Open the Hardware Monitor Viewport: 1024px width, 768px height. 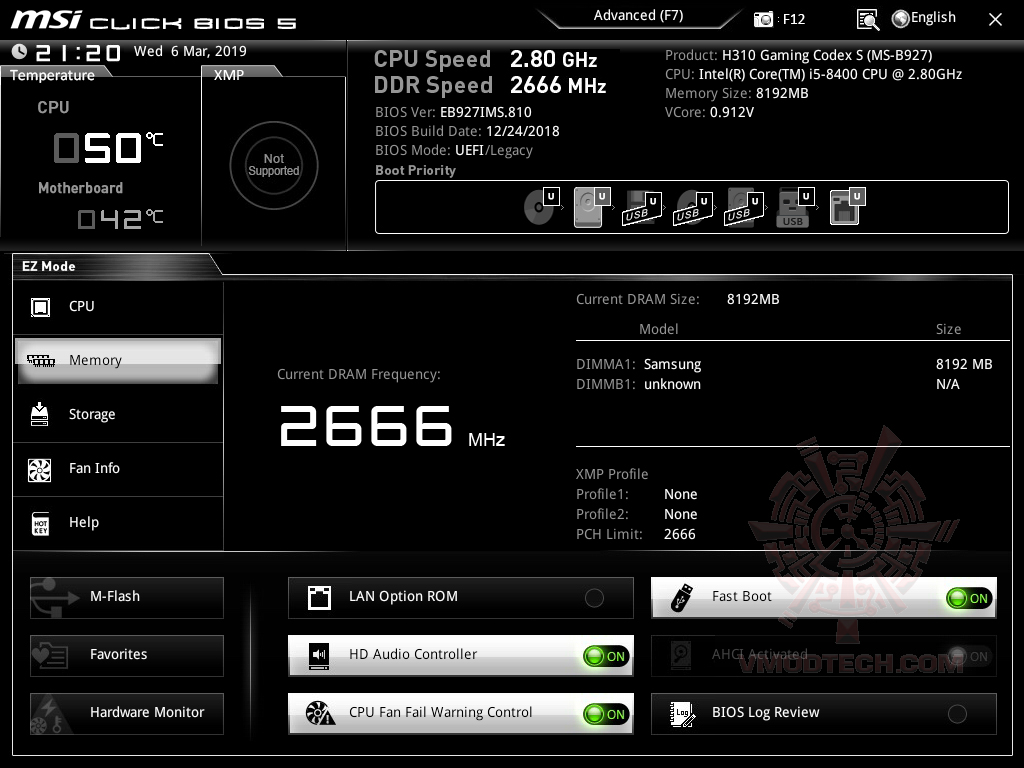click(127, 714)
